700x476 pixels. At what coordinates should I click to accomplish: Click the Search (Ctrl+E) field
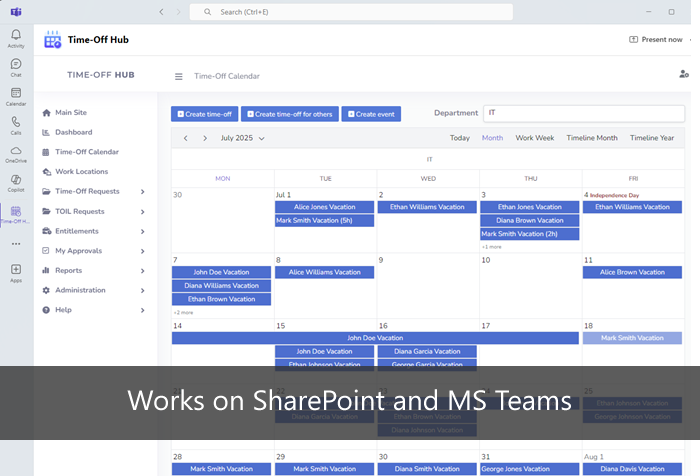click(x=351, y=12)
